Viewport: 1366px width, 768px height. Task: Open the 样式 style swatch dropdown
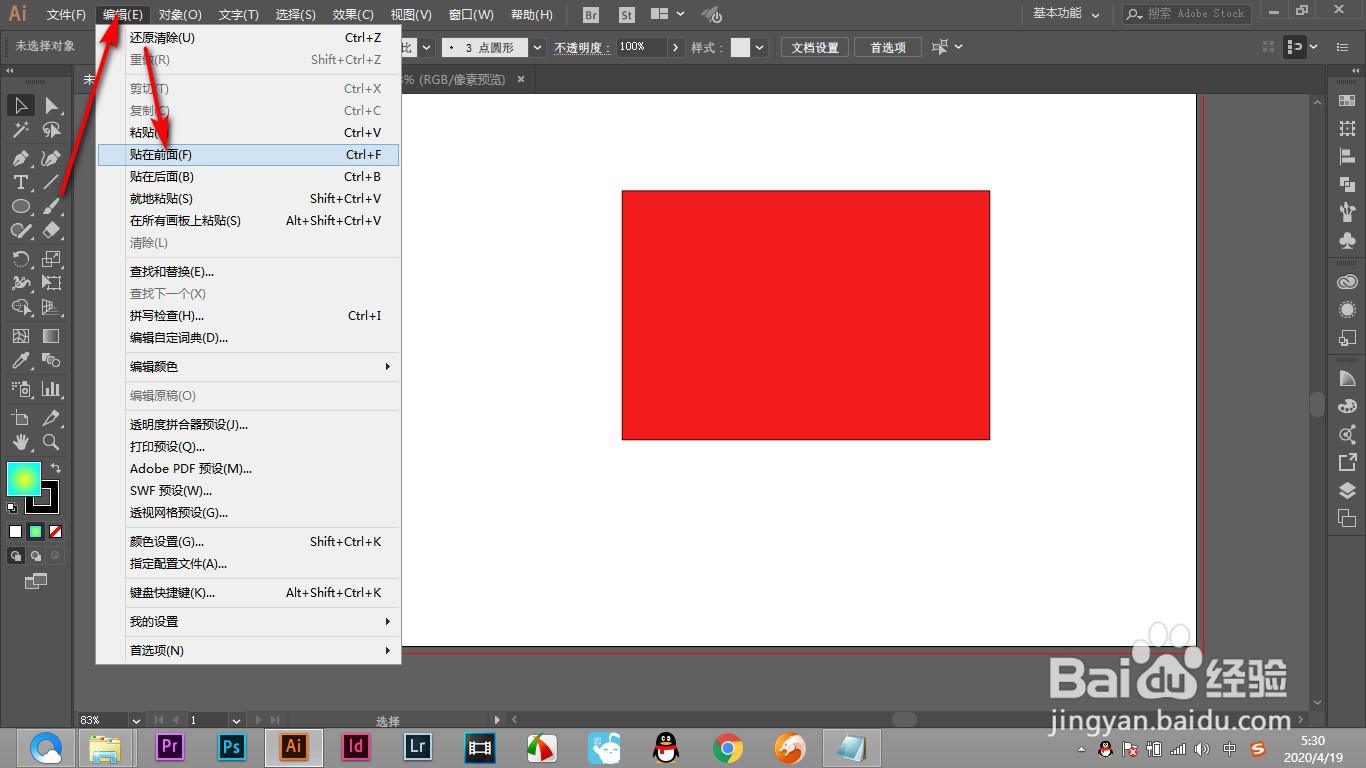point(760,47)
